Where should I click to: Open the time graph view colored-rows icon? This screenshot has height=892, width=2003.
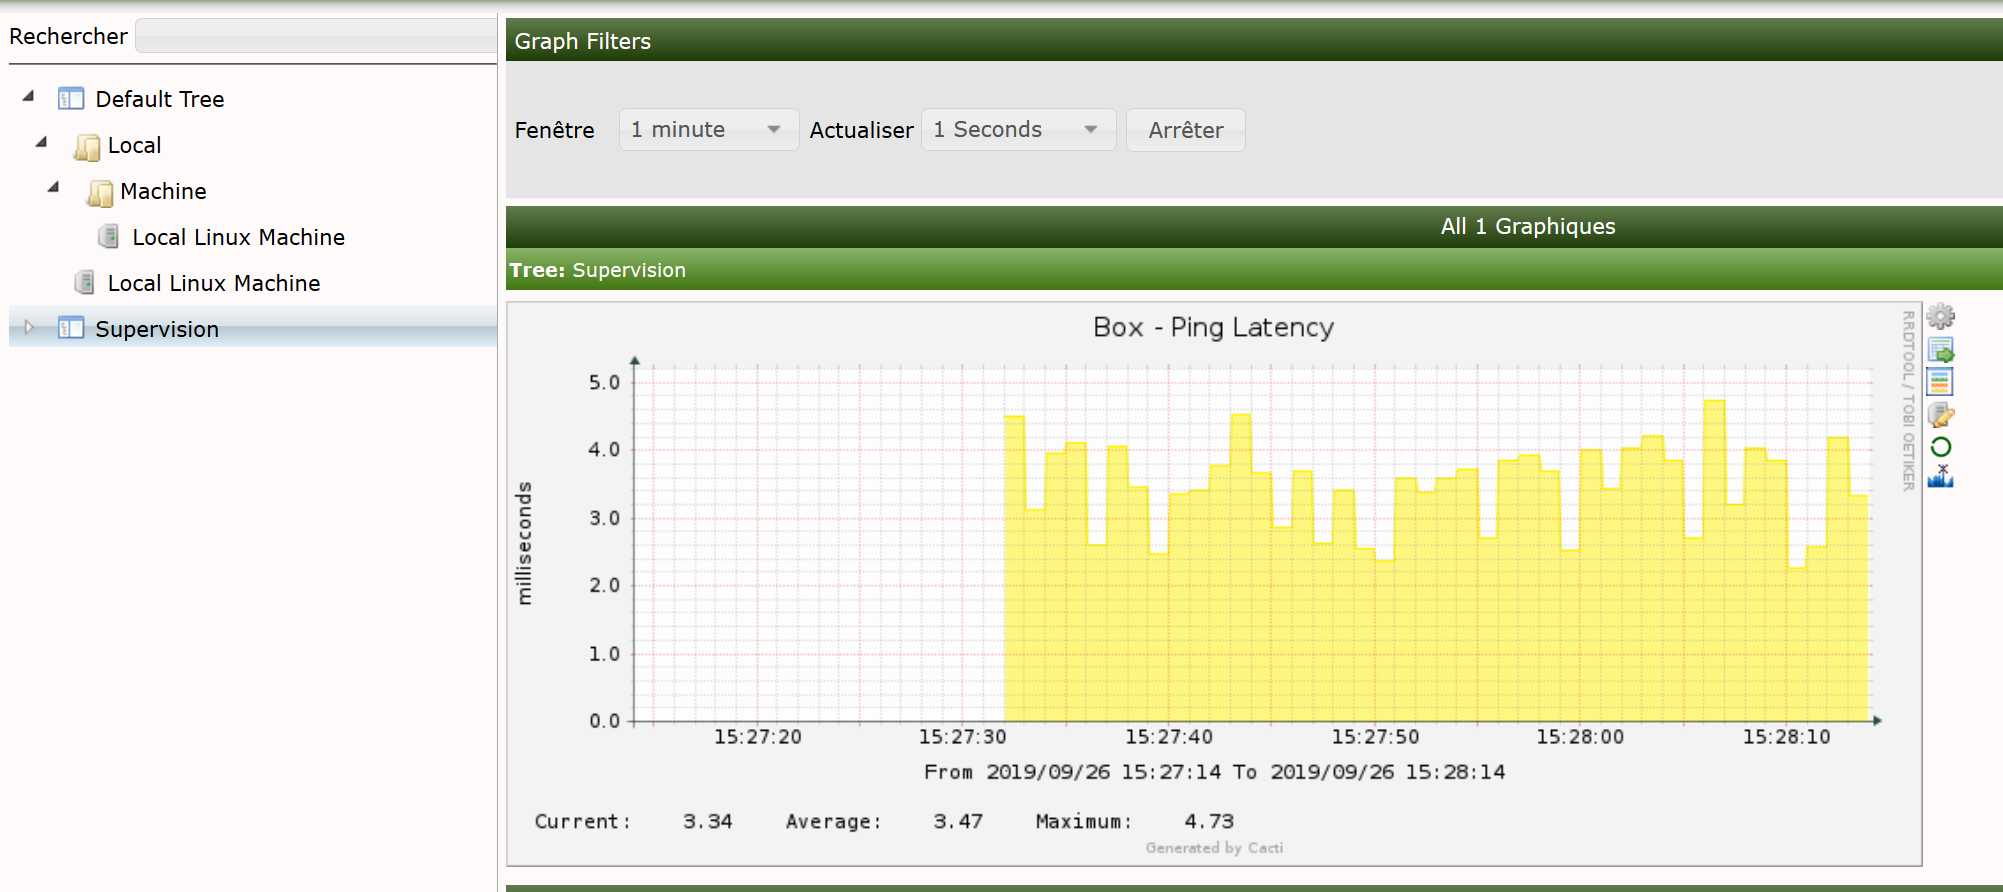(x=1940, y=382)
